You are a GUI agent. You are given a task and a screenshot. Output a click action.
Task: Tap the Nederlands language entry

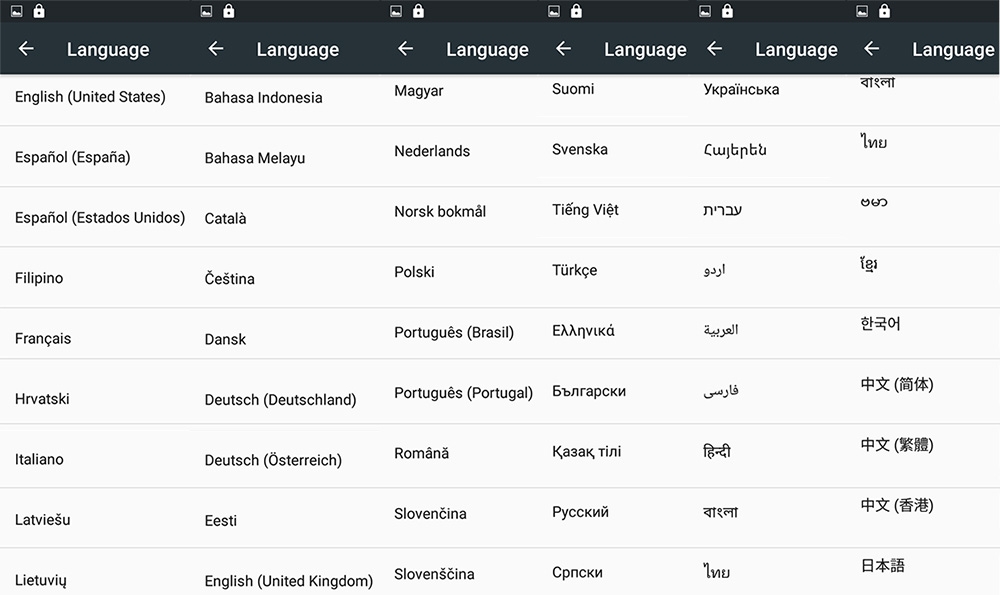click(432, 151)
